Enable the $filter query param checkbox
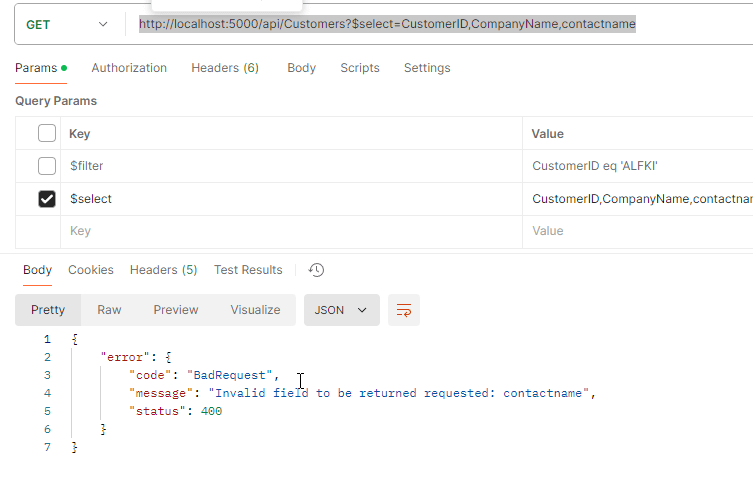The image size is (753, 490). pos(47,166)
